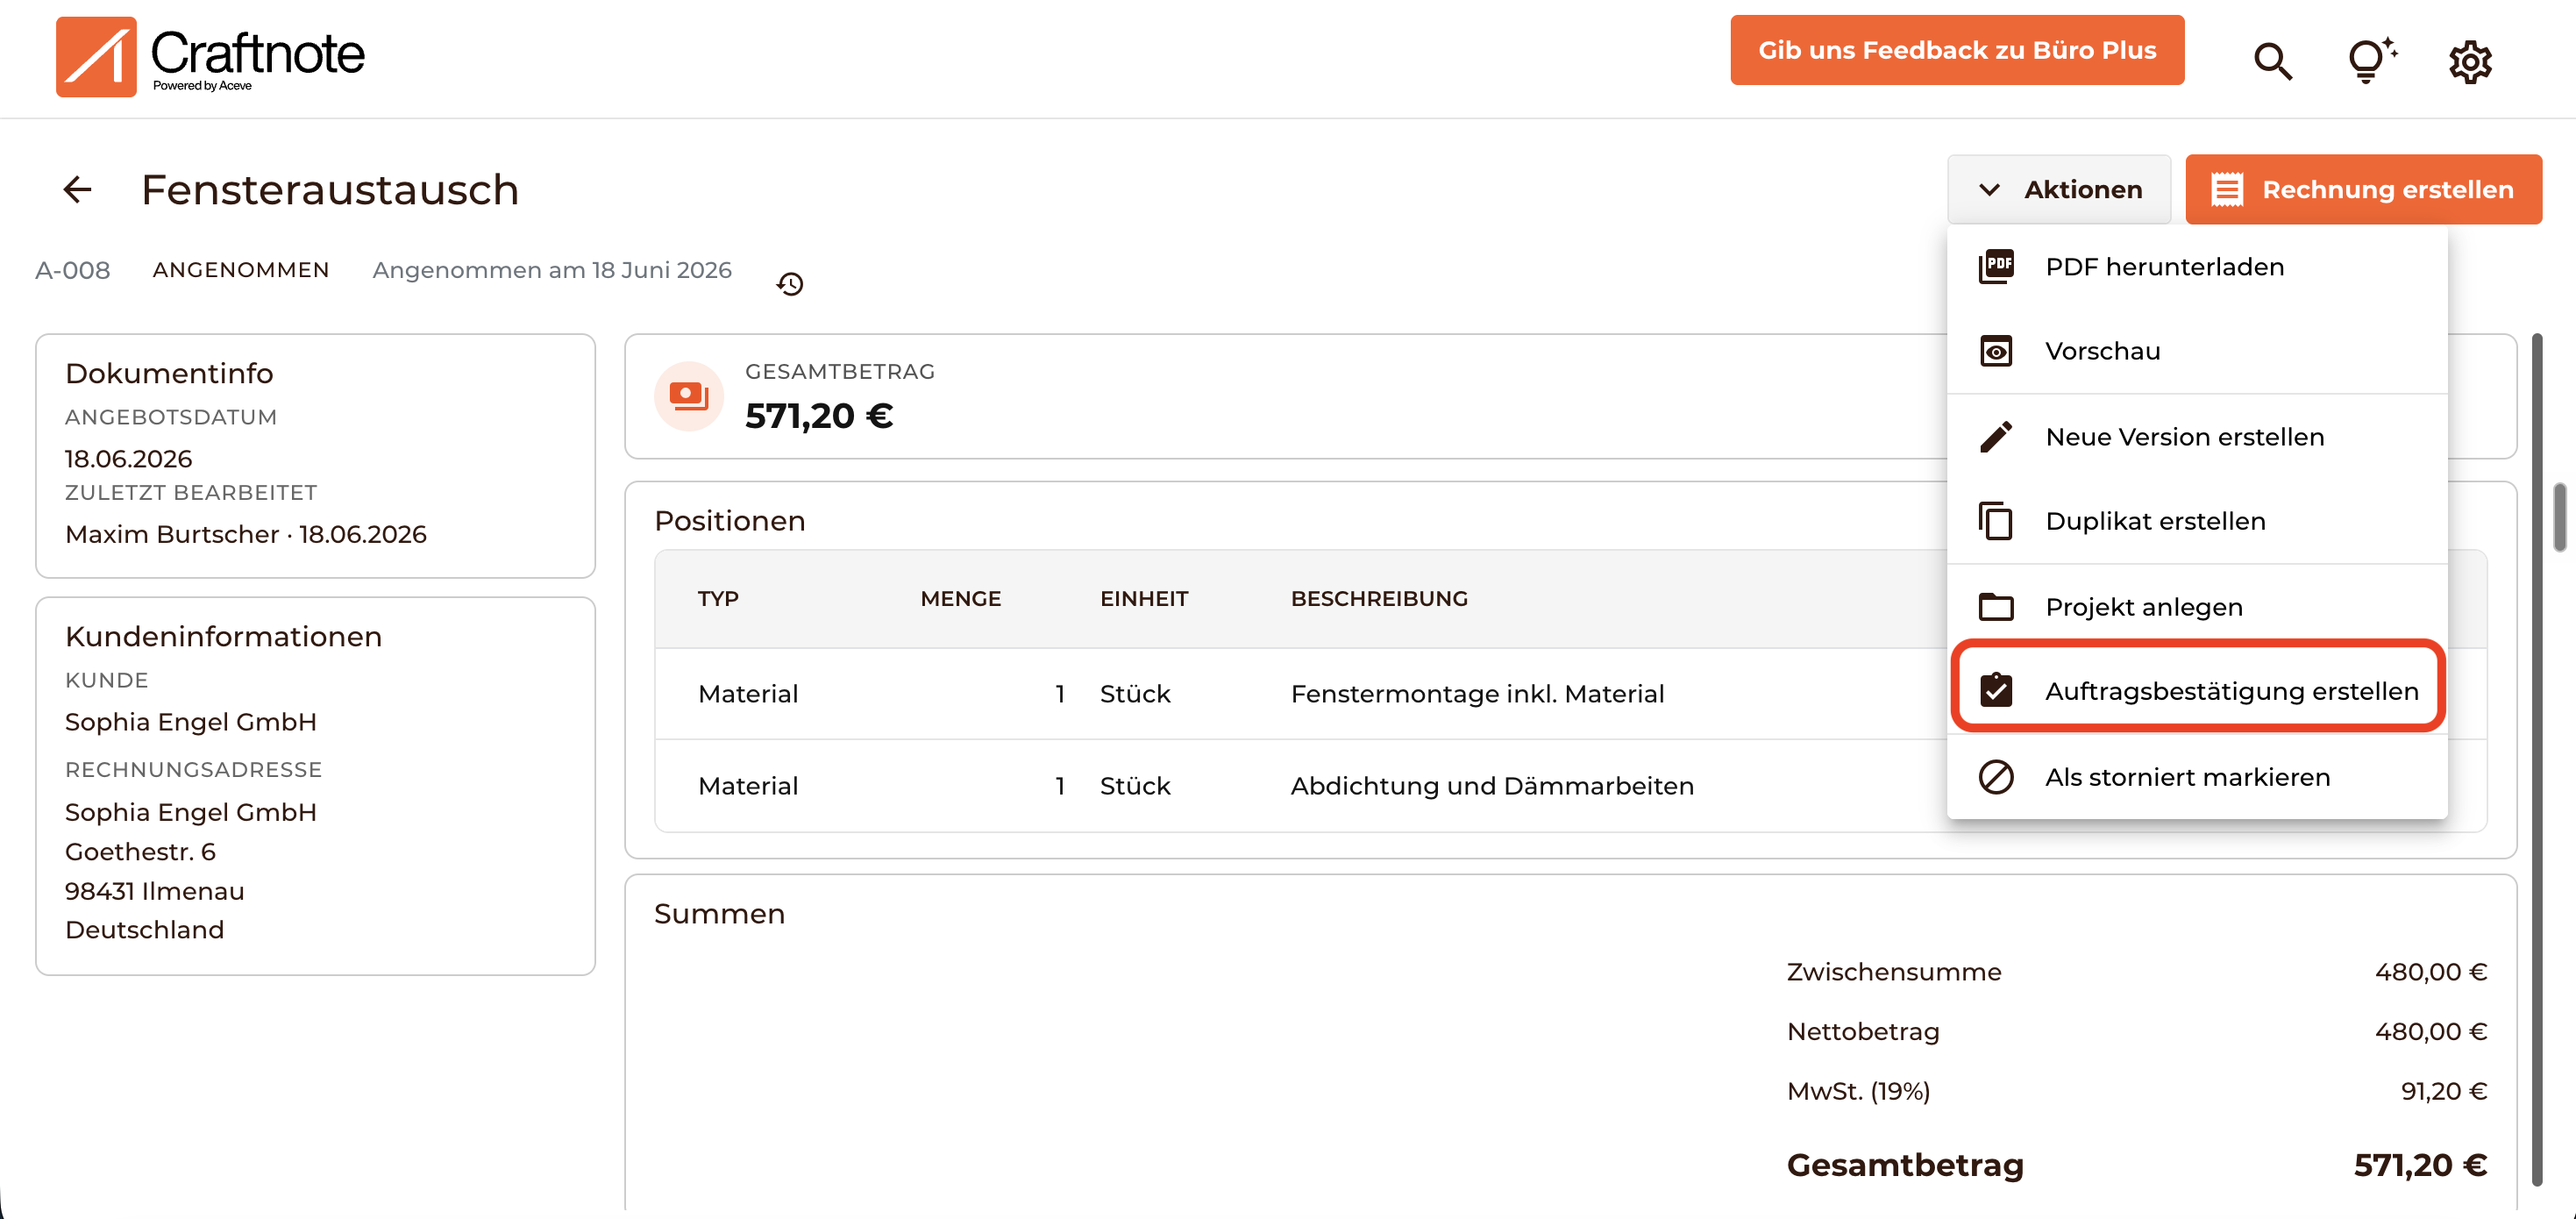Screen dimensions: 2576x1219
Task: Choose Als storniert markieren
Action: click(x=2197, y=777)
